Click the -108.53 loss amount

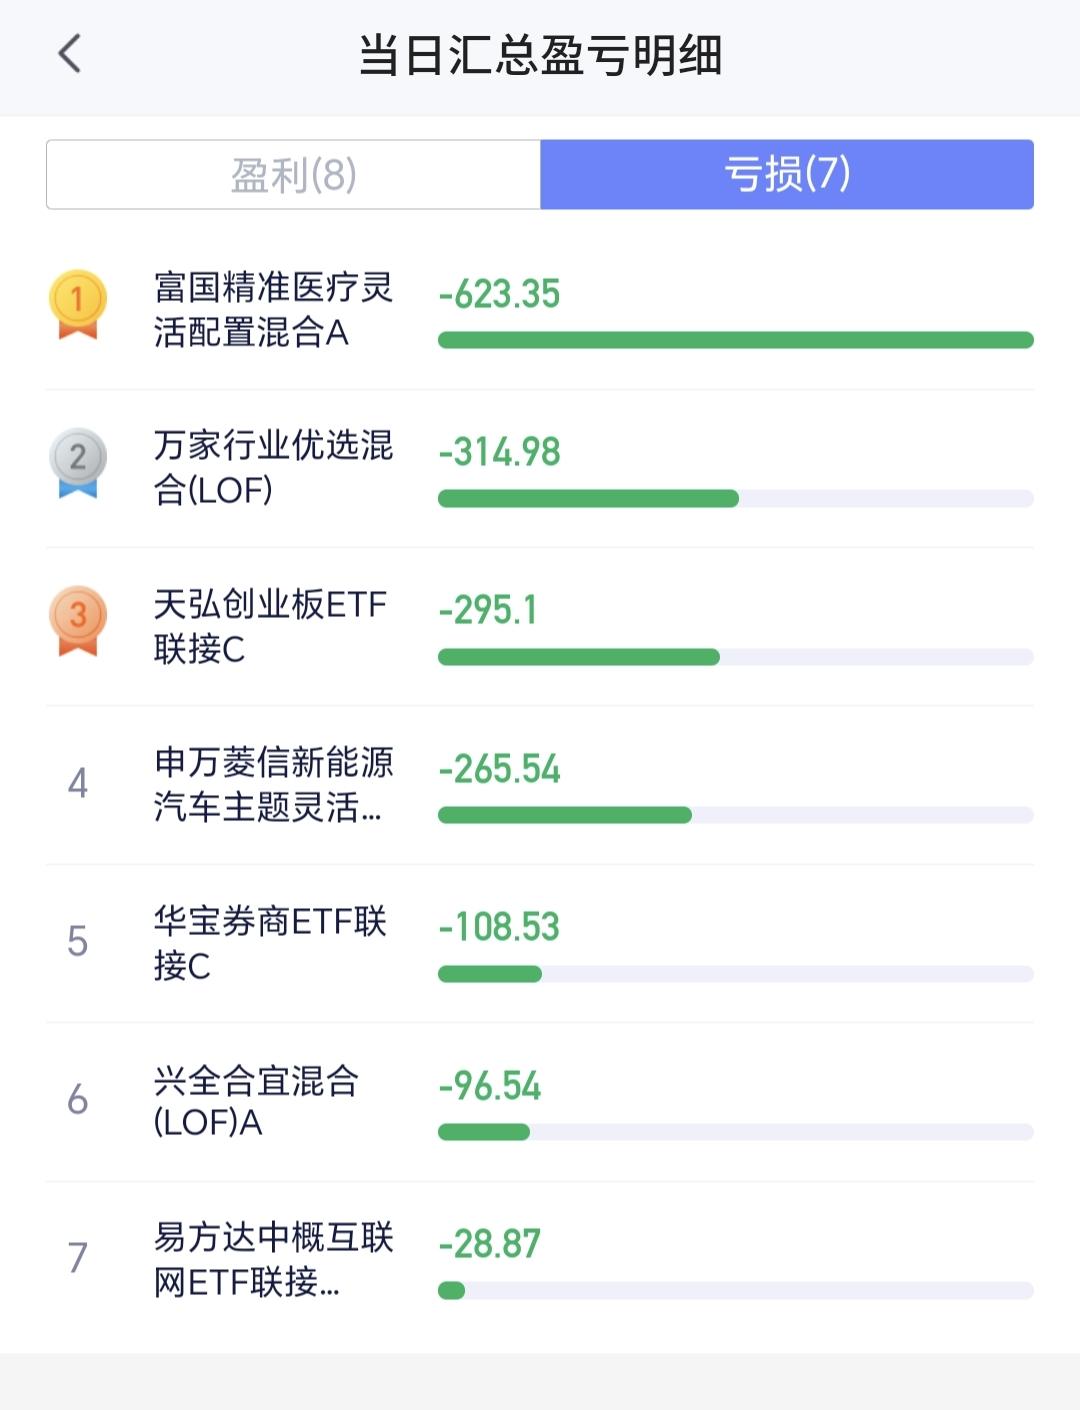(499, 927)
